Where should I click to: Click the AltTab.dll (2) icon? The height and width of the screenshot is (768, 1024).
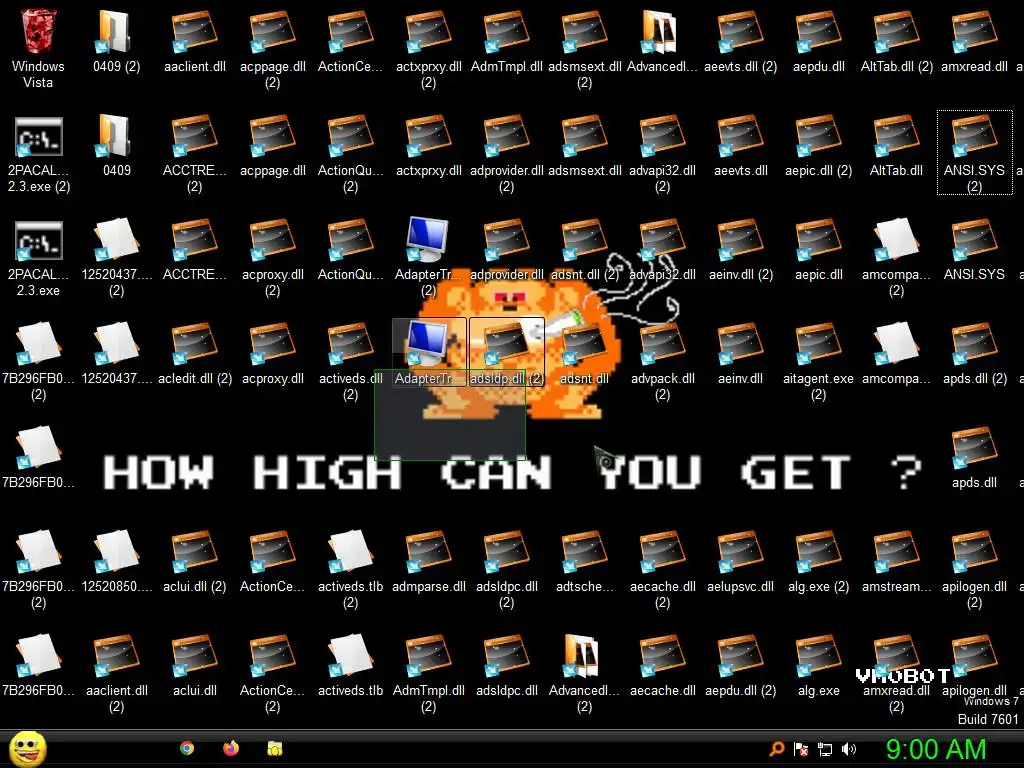pyautogui.click(x=896, y=33)
